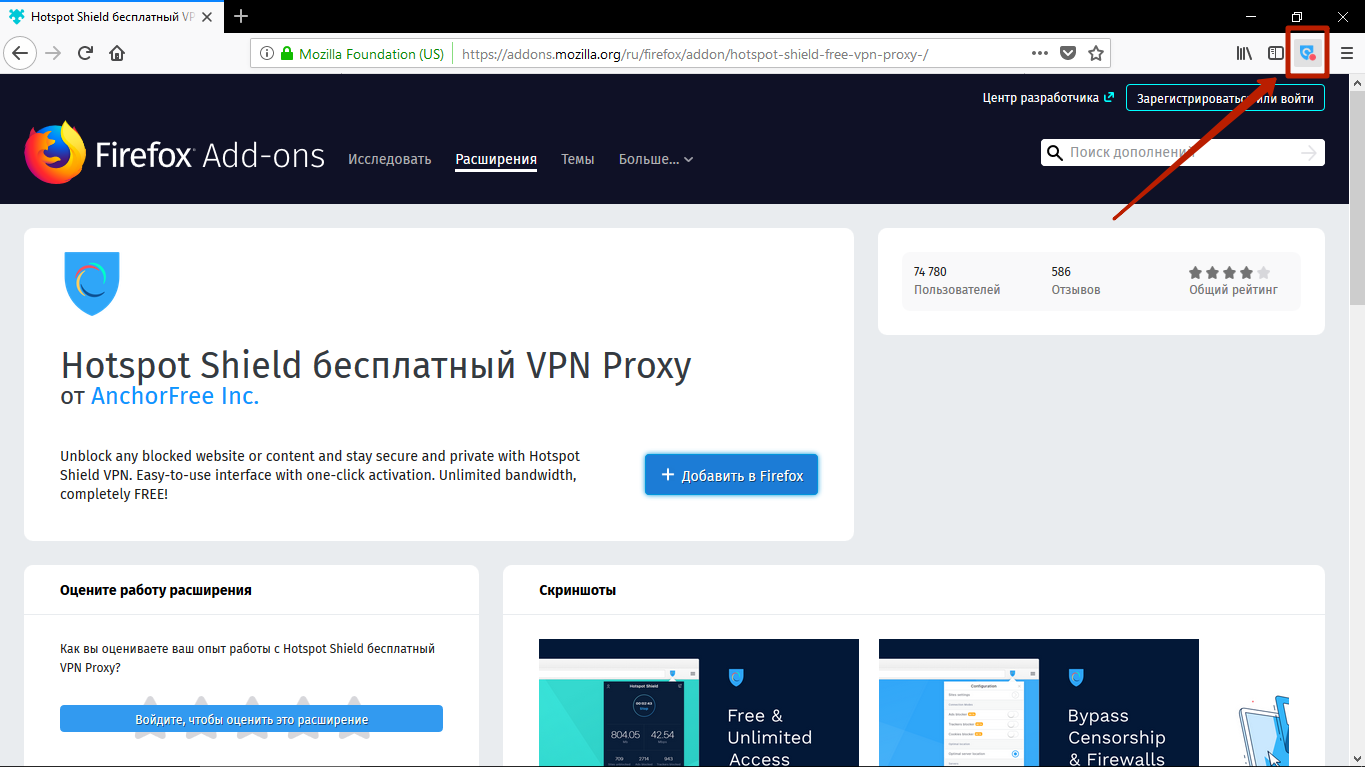Open Центр разработчика link

1048,98
